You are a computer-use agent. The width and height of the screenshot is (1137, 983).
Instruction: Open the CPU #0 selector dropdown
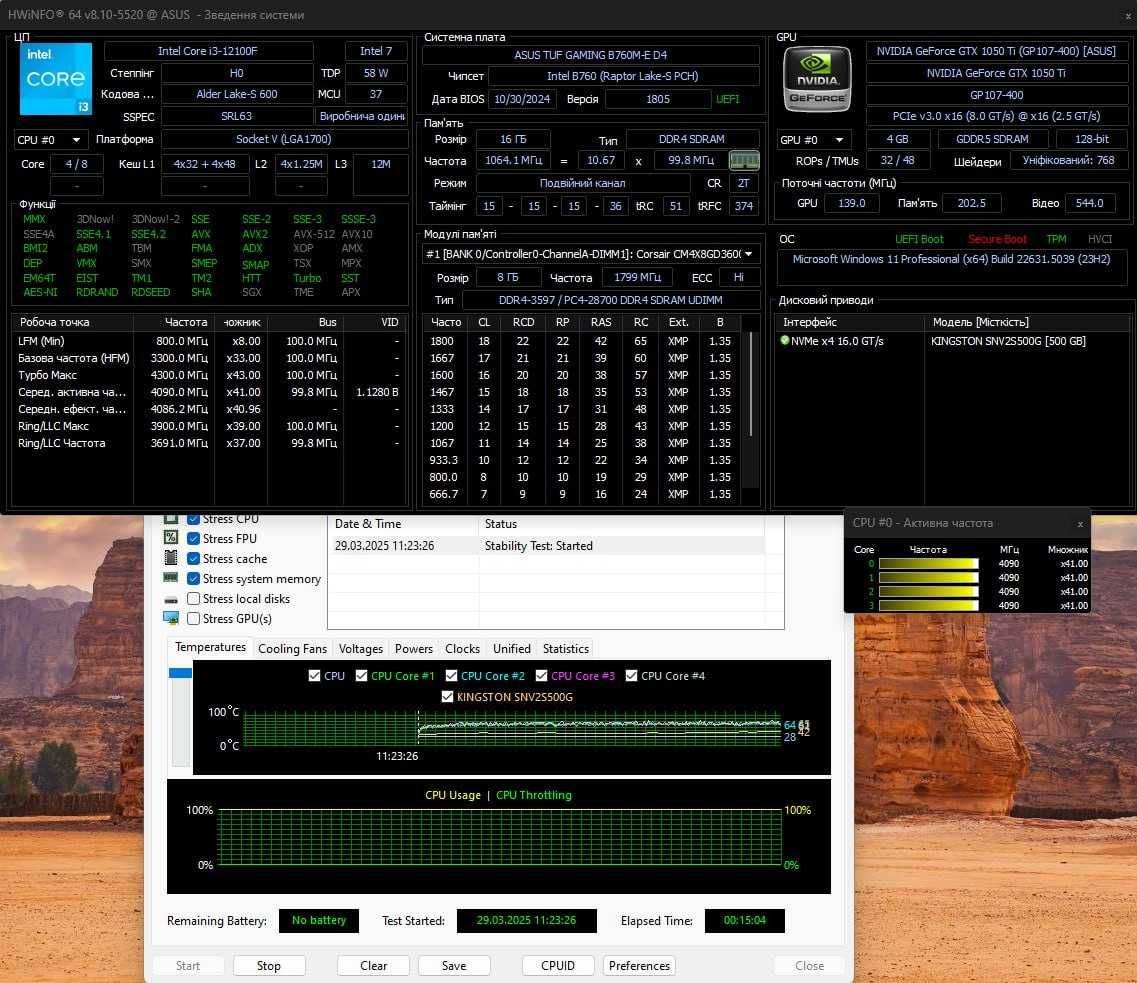[51, 140]
